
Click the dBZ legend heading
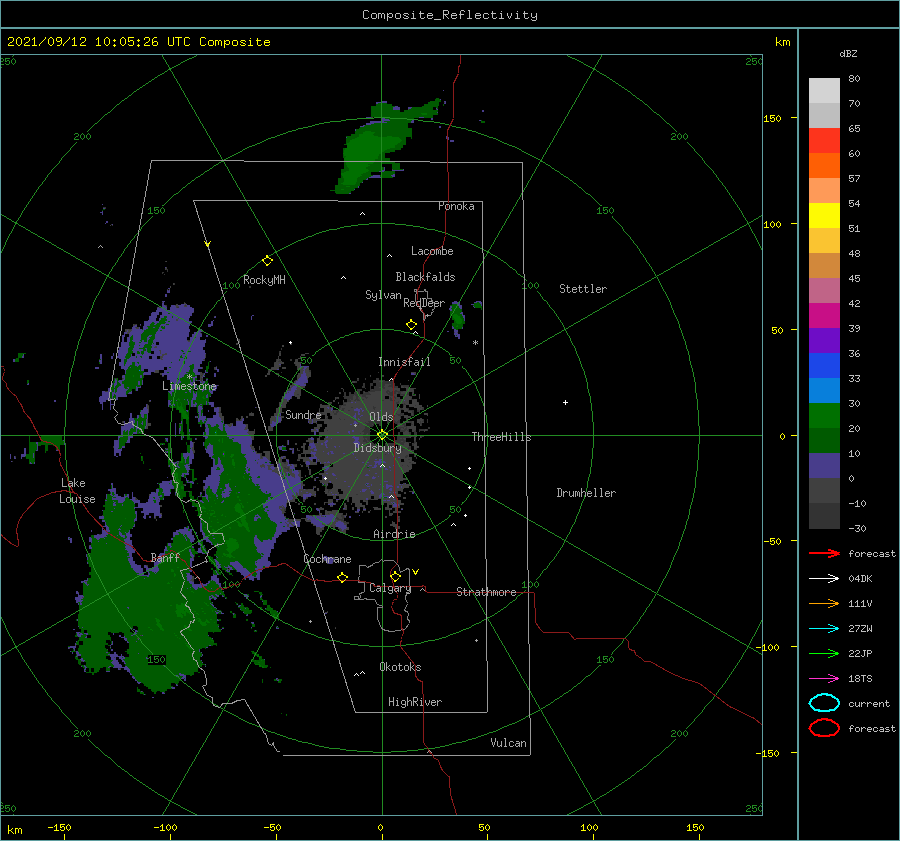pyautogui.click(x=848, y=53)
